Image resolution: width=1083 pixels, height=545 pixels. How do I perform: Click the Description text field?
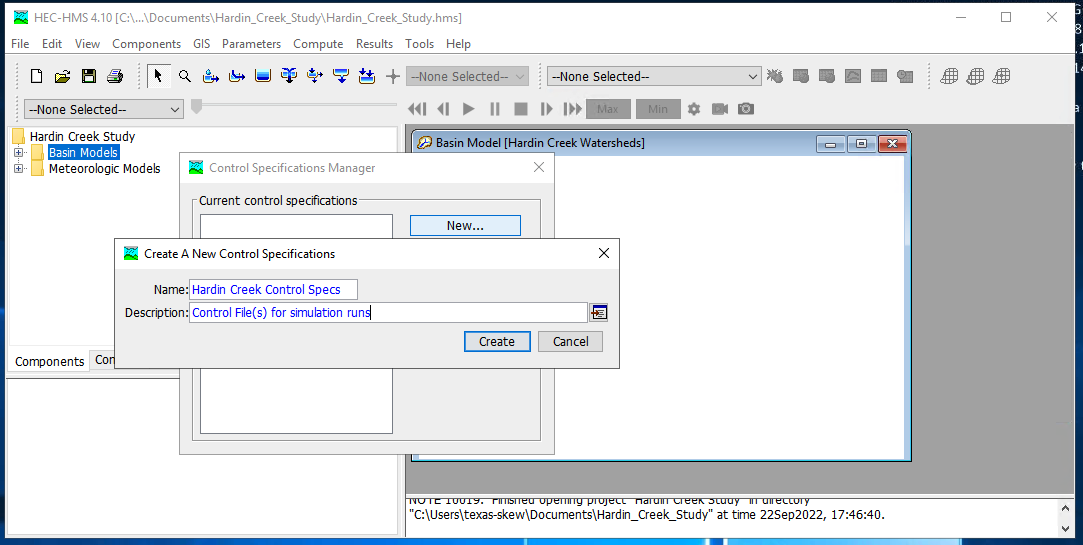tap(388, 313)
